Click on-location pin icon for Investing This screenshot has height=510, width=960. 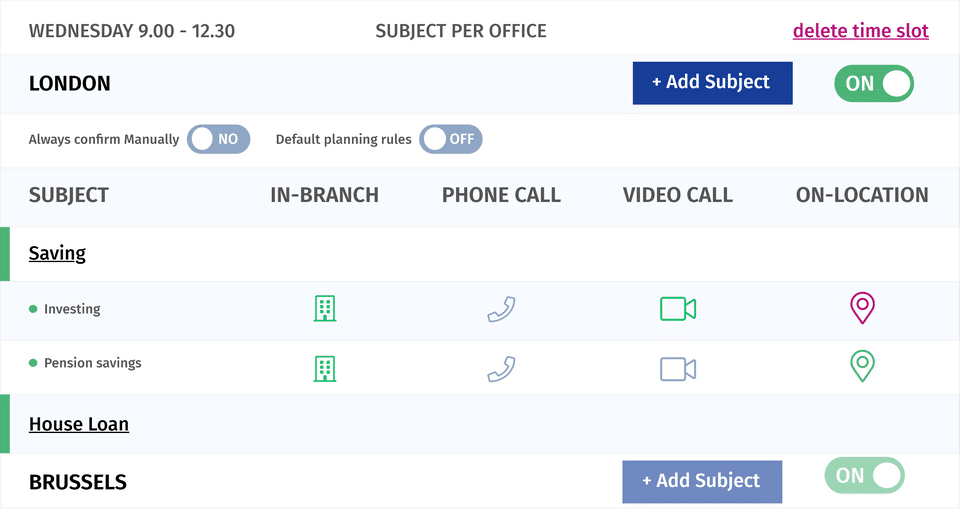point(862,308)
